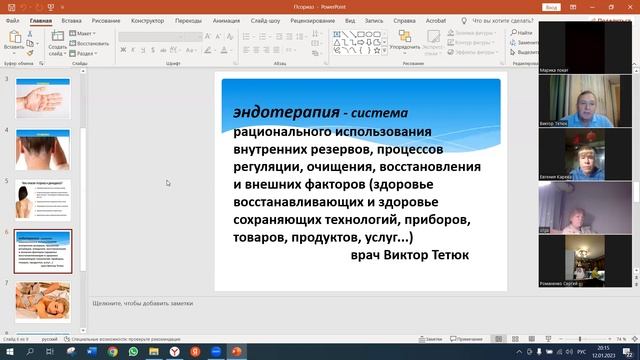Click the numbered list icon
The width and height of the screenshot is (640, 360).
click(262, 37)
